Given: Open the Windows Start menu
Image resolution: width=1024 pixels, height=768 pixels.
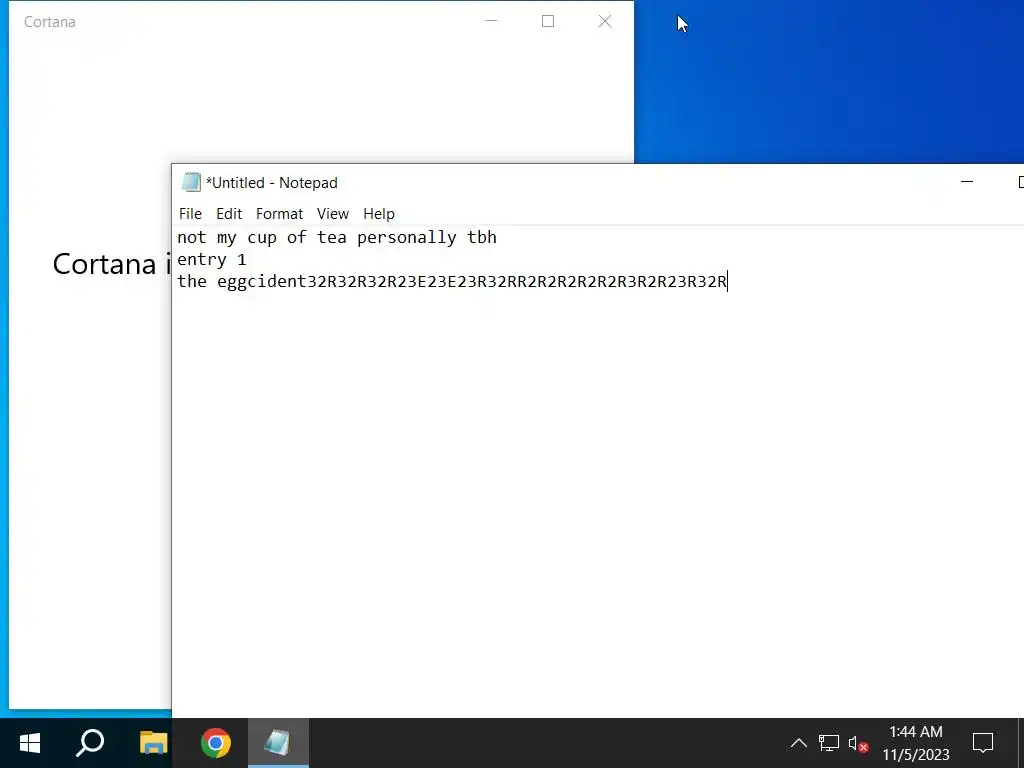Looking at the screenshot, I should point(30,743).
